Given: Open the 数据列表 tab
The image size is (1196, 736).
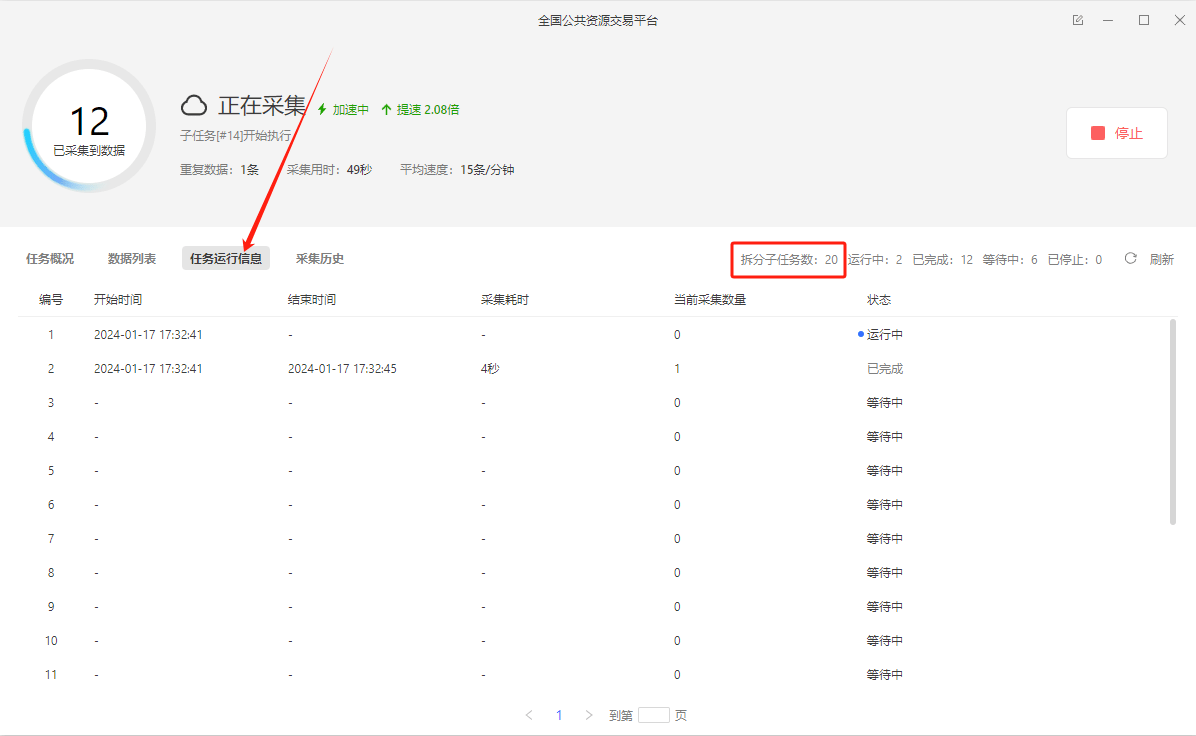Looking at the screenshot, I should [x=132, y=259].
